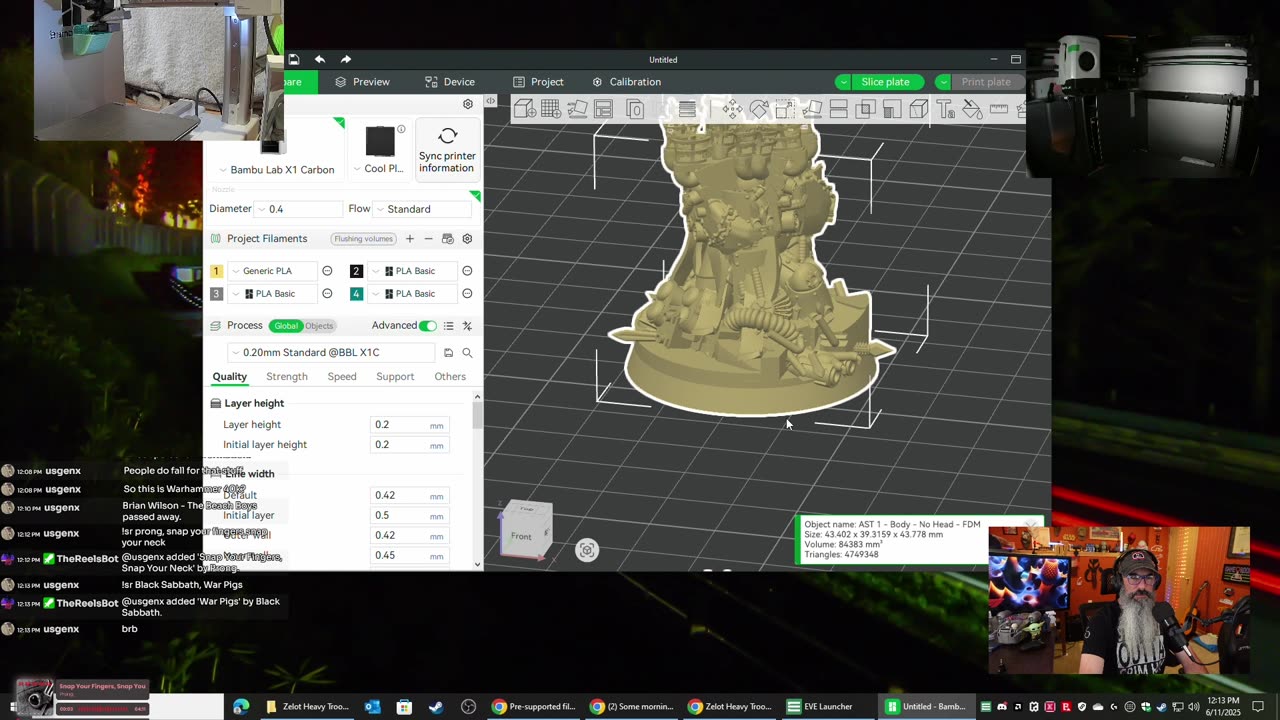
Task: Click compare presets icon beside Advanced
Action: click(x=467, y=326)
